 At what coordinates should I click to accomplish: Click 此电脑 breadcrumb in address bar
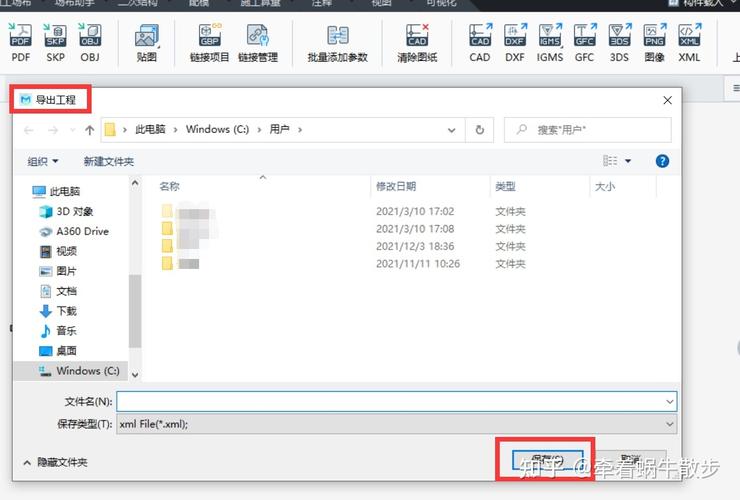tap(150, 129)
